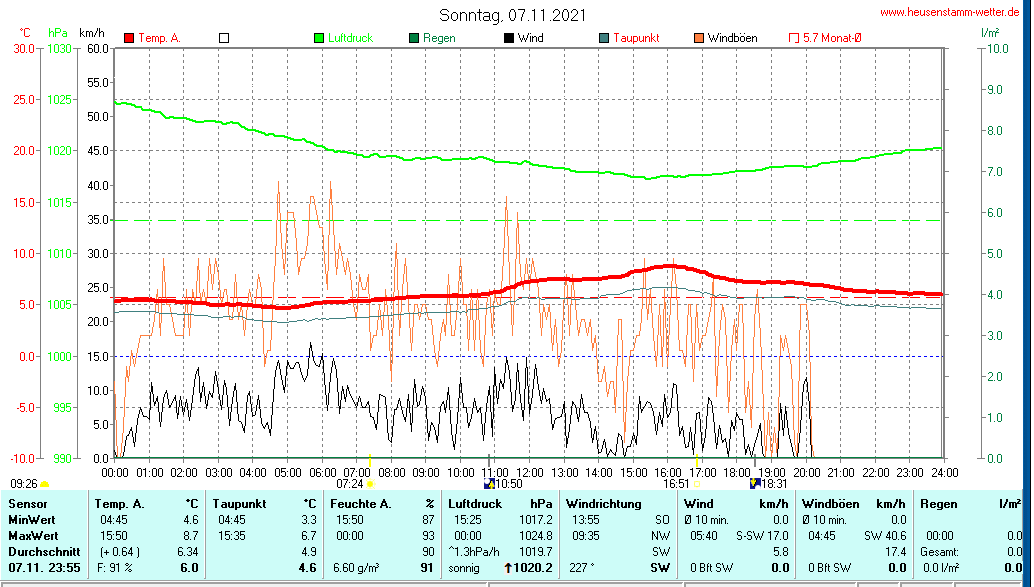
Task: Click the max wind value S-SW 17.0
Action: coord(762,536)
